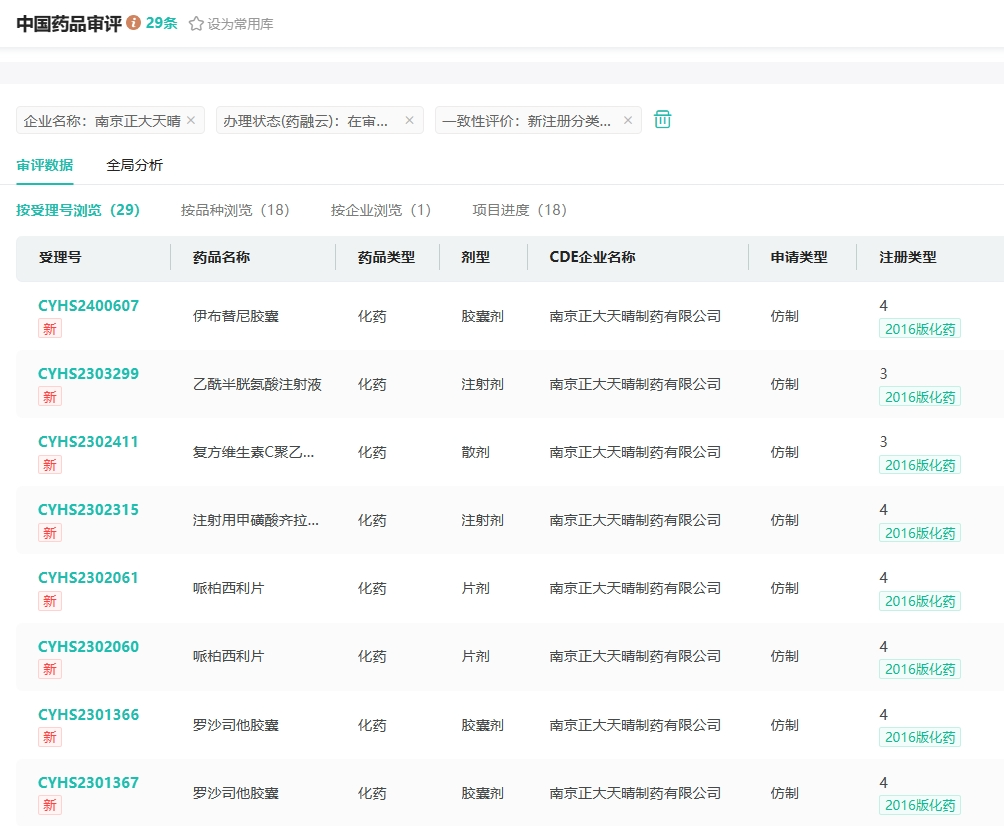Click the star icon to set as favorite database
This screenshot has height=826, width=1004.
click(196, 24)
